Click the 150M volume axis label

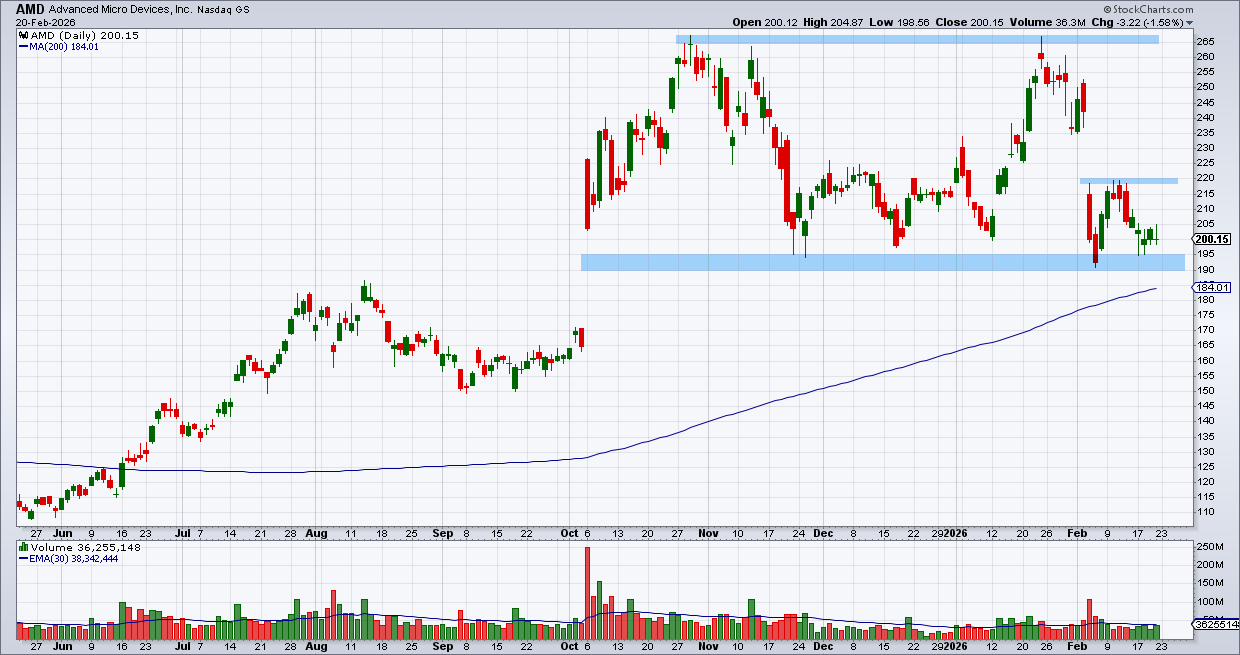click(1208, 584)
